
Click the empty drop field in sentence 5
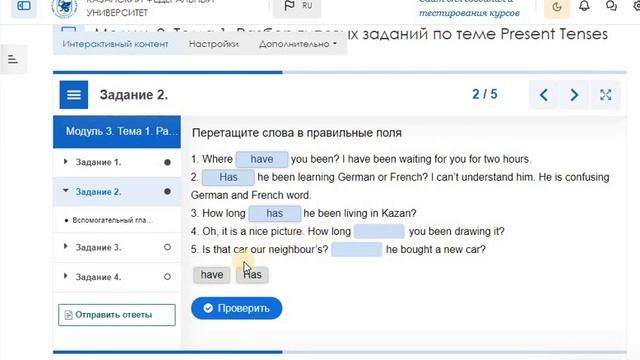(x=357, y=249)
